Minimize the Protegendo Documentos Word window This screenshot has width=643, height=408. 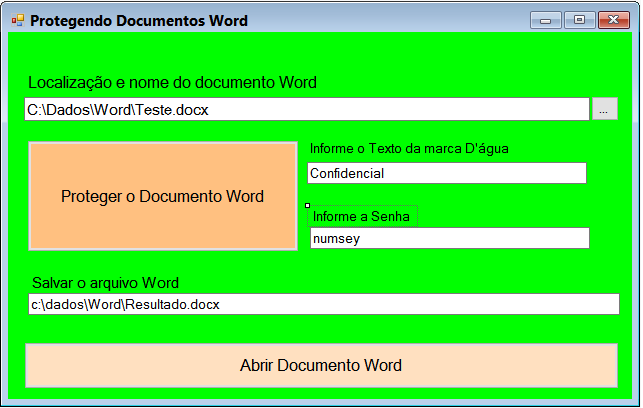click(545, 20)
